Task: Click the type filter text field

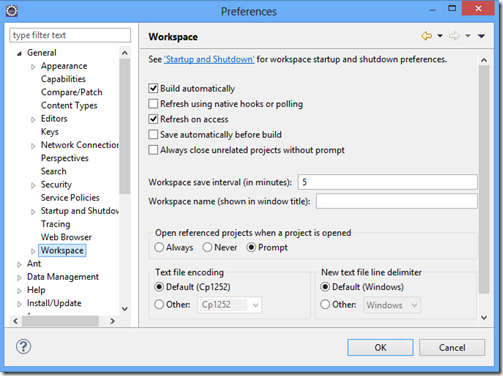Action: pos(70,35)
